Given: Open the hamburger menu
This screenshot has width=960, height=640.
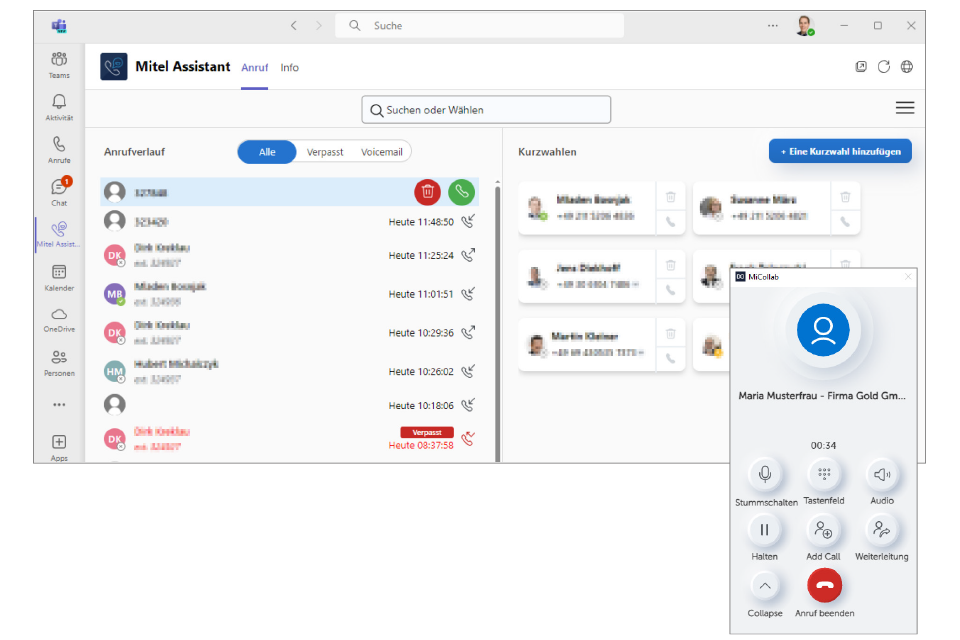Looking at the screenshot, I should (x=905, y=108).
